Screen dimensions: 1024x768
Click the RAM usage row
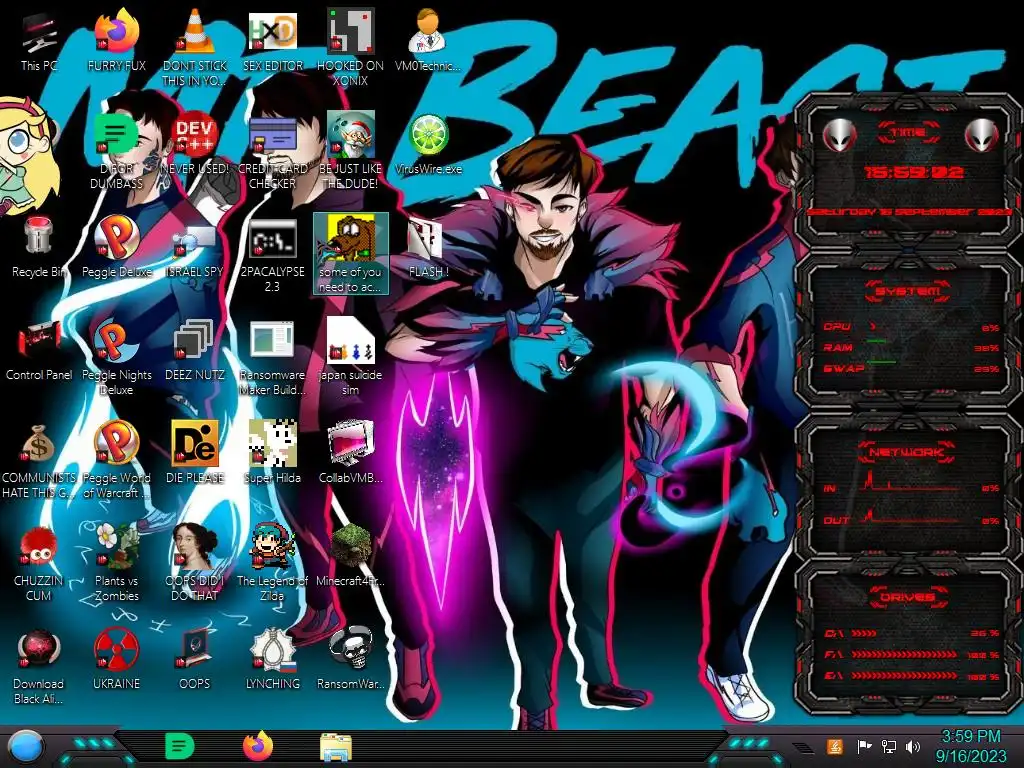911,347
